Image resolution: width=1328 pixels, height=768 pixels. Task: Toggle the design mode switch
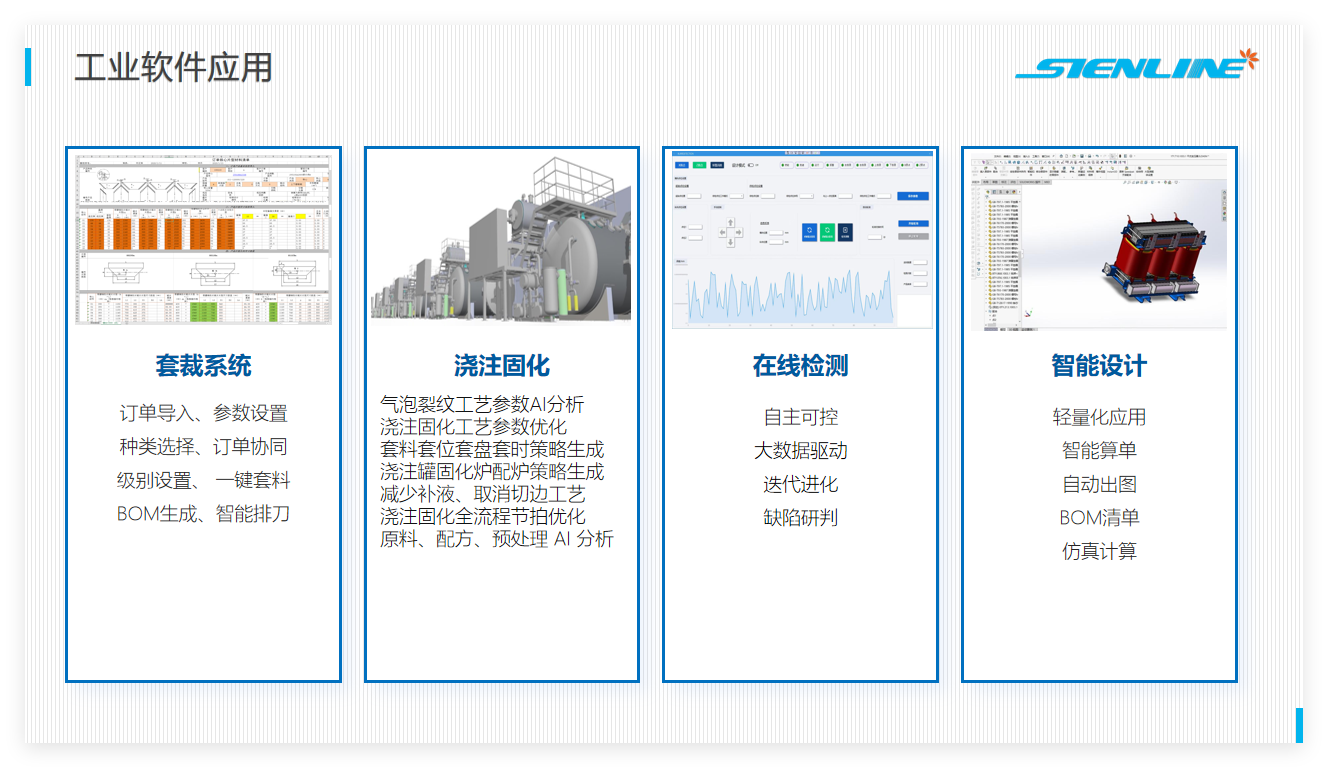[x=752, y=165]
